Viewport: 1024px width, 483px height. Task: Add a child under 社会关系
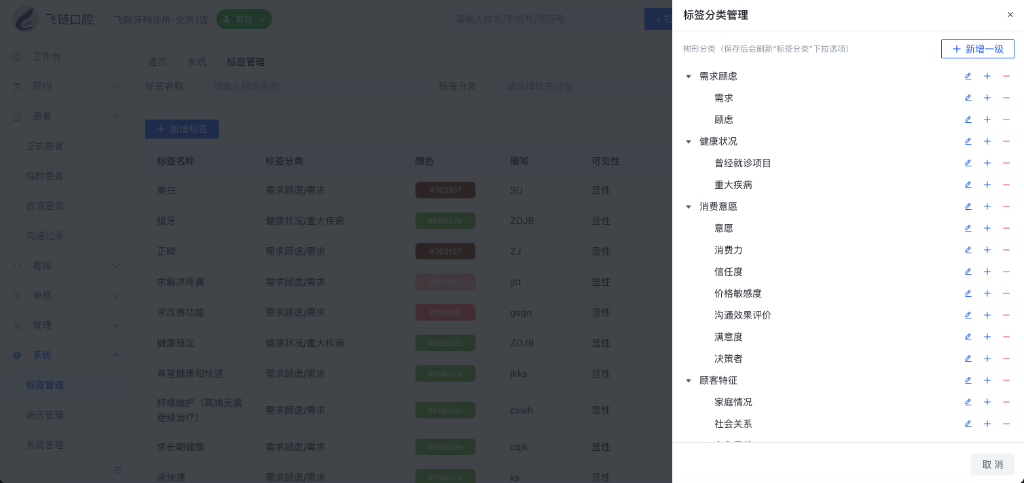click(x=987, y=424)
